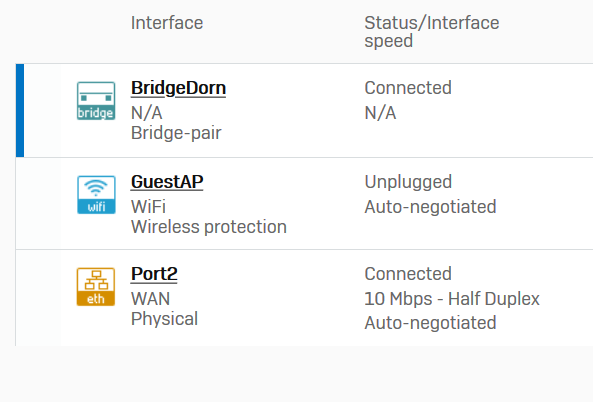Select the Connected status in BridgeDorn row
Screen dimensions: 593x402
(x=408, y=88)
